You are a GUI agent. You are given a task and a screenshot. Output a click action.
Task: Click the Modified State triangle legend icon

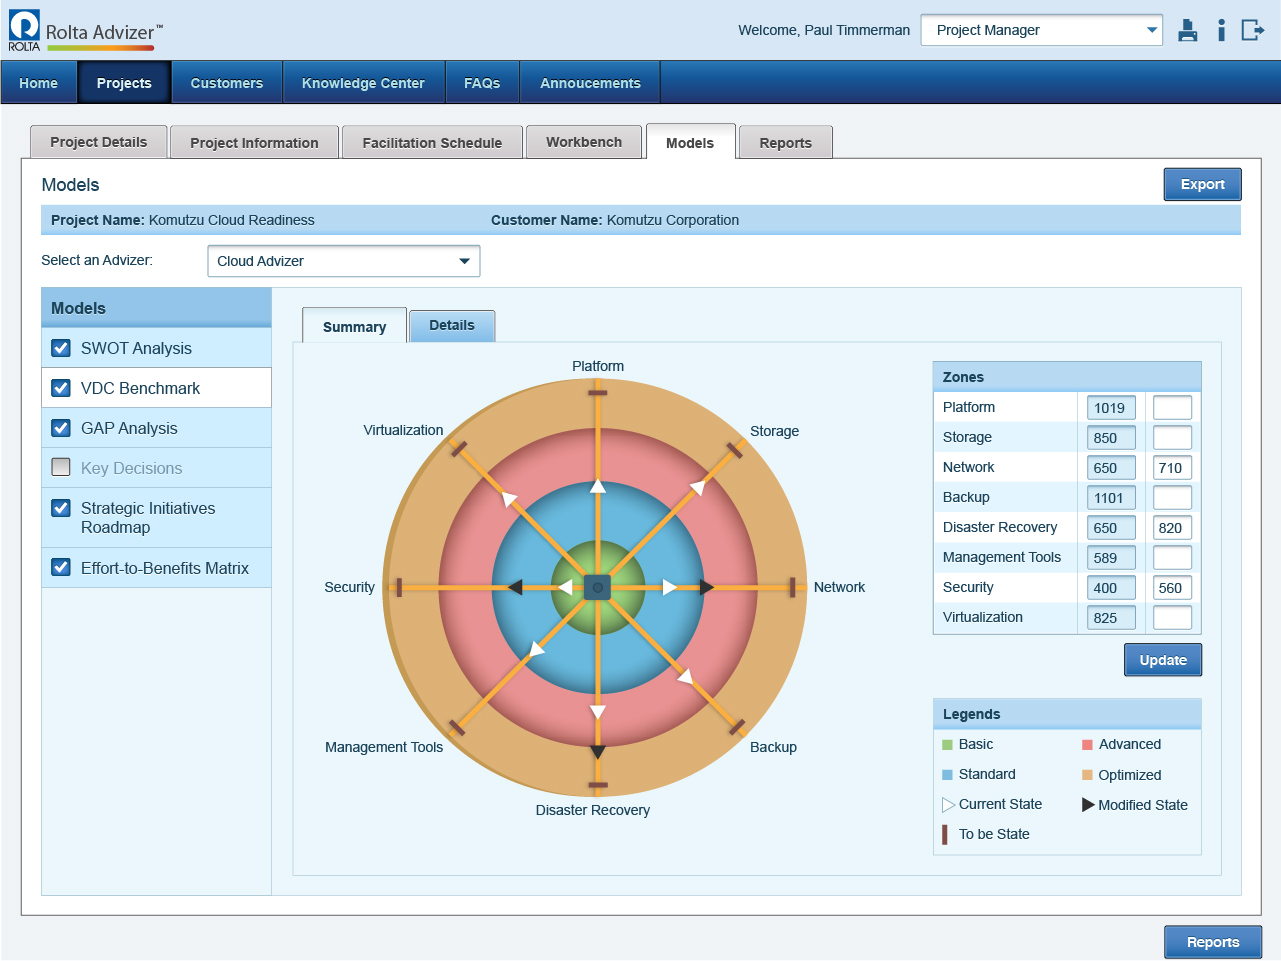tap(1088, 805)
